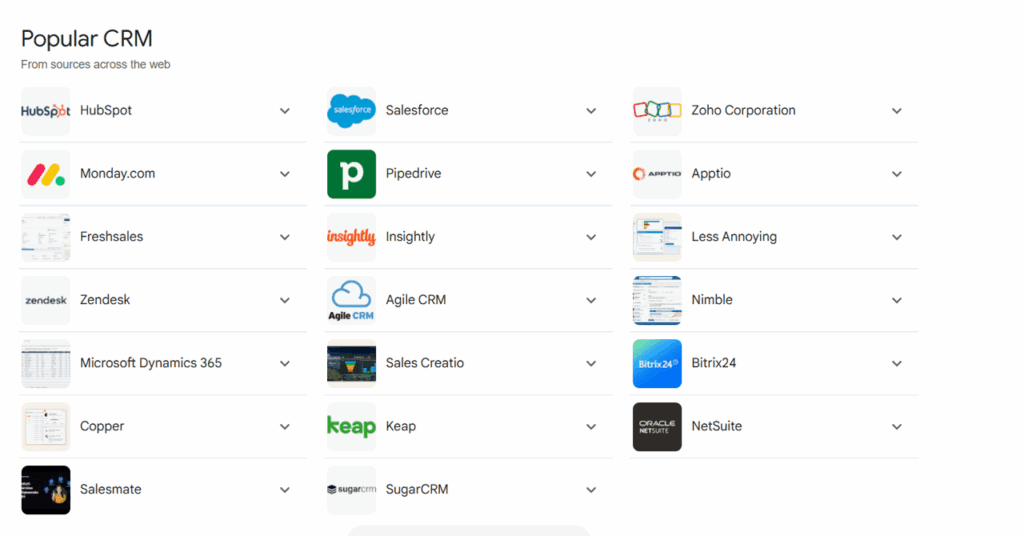Viewport: 1024px width, 536px height.
Task: Open the Zoho Corporation name link
Action: (743, 110)
